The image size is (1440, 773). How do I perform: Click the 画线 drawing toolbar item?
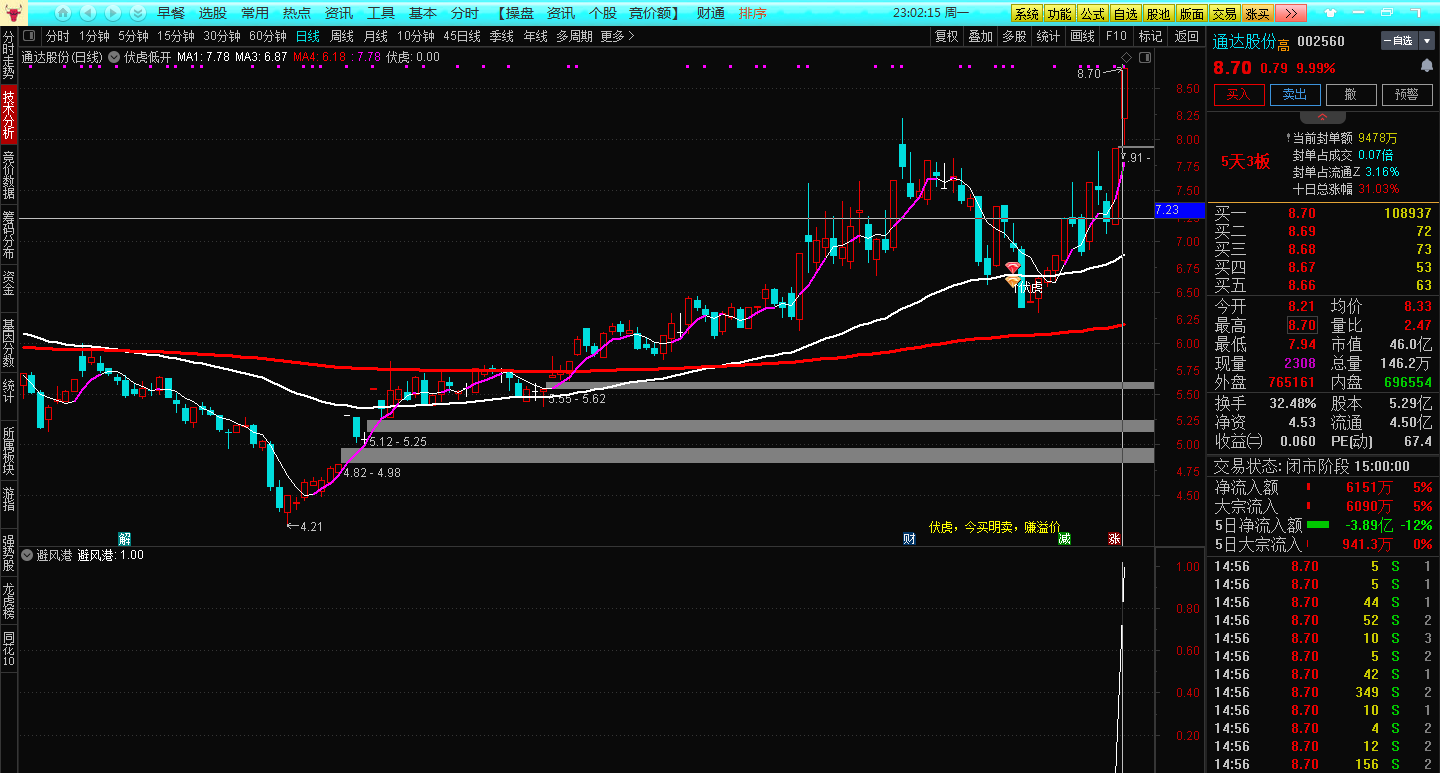(x=1082, y=36)
